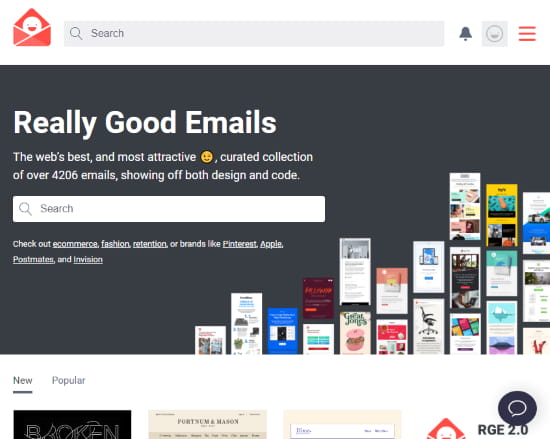Open the chat bubble widget
Image resolution: width=550 pixels, height=439 pixels.
click(x=517, y=408)
